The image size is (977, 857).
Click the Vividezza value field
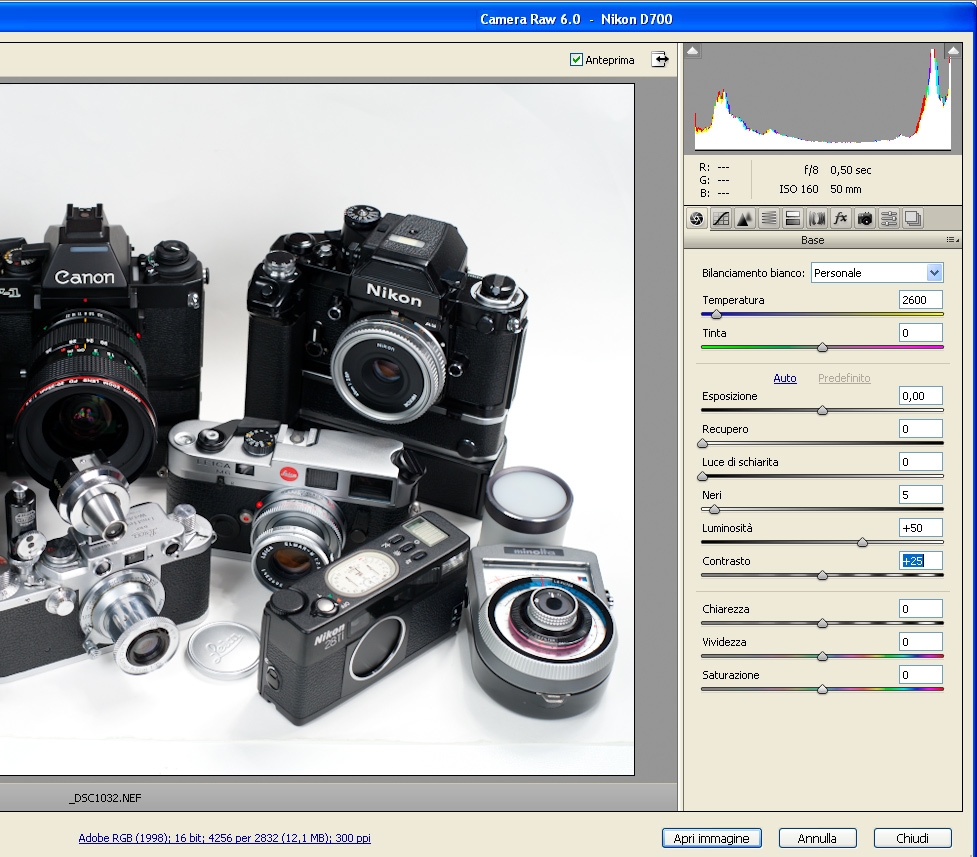point(921,642)
